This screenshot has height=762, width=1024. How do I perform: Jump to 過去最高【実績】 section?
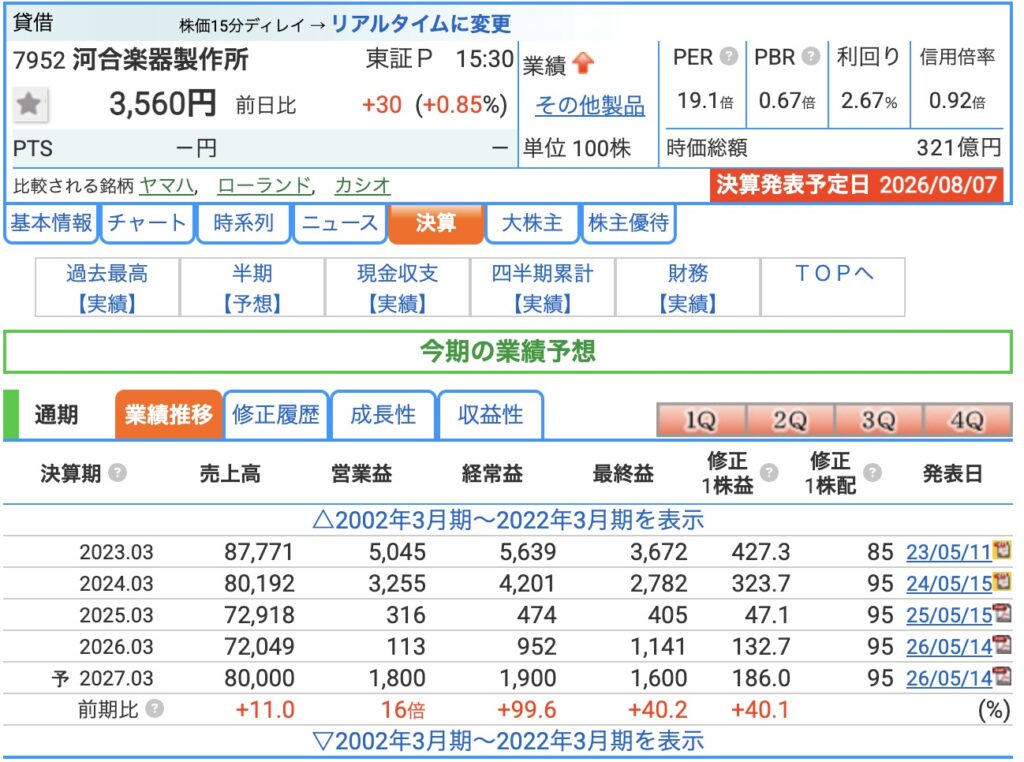tap(107, 287)
